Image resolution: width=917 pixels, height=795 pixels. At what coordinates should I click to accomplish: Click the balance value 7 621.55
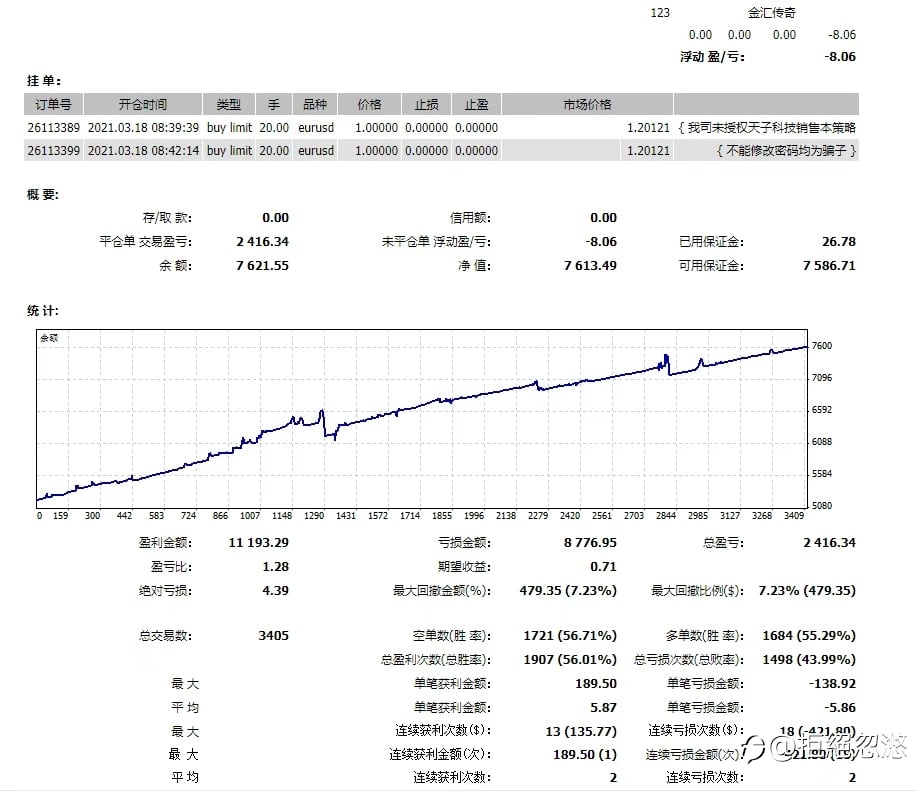(x=262, y=266)
